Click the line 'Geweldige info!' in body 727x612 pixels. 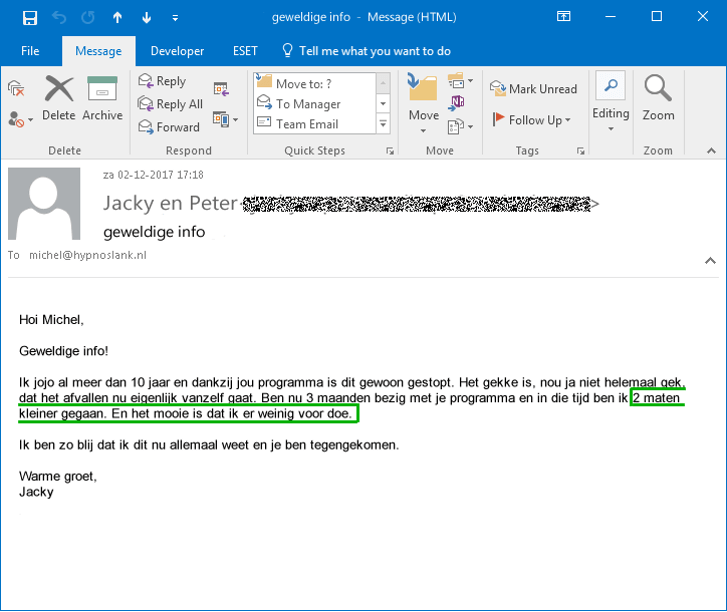(x=64, y=351)
